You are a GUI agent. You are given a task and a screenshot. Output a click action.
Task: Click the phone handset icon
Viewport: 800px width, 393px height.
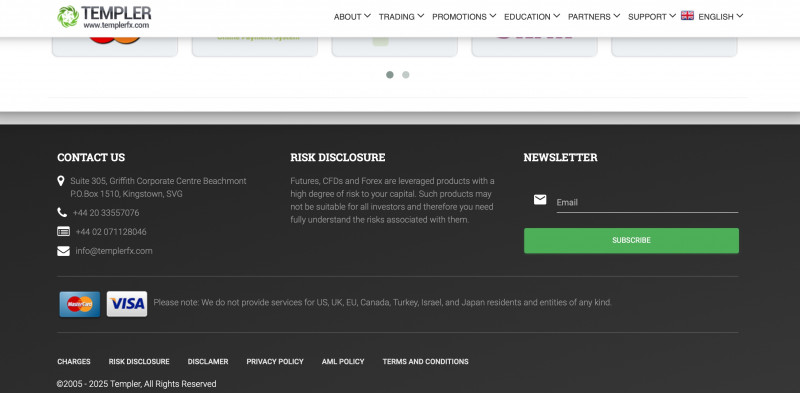click(x=62, y=212)
